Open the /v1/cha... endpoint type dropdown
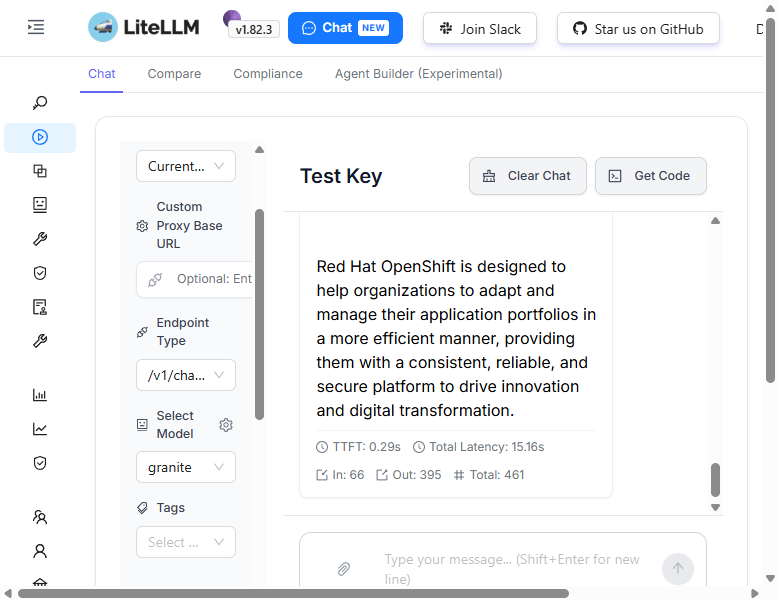This screenshot has height=601, width=778. [x=186, y=375]
